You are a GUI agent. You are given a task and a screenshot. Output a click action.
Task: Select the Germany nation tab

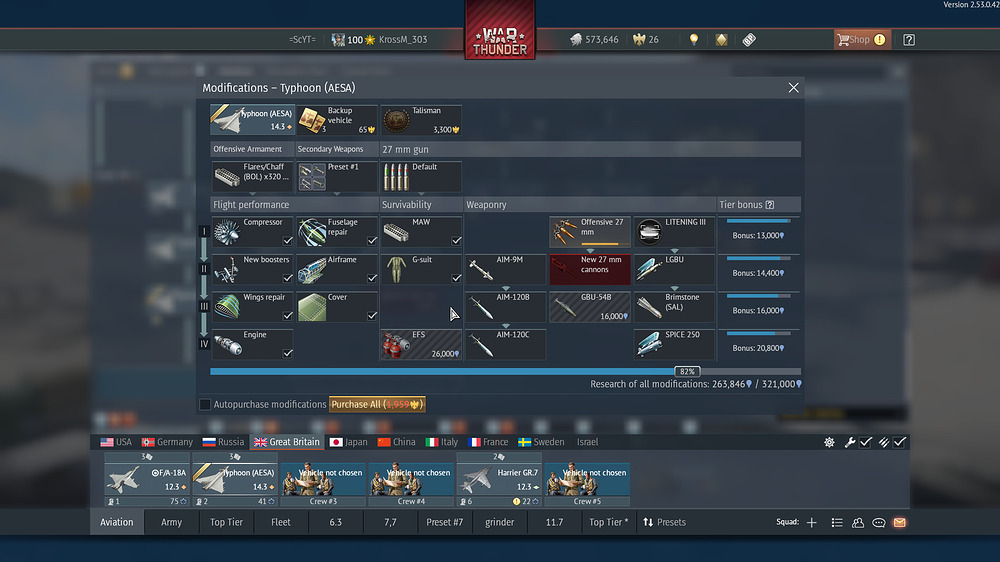(167, 442)
